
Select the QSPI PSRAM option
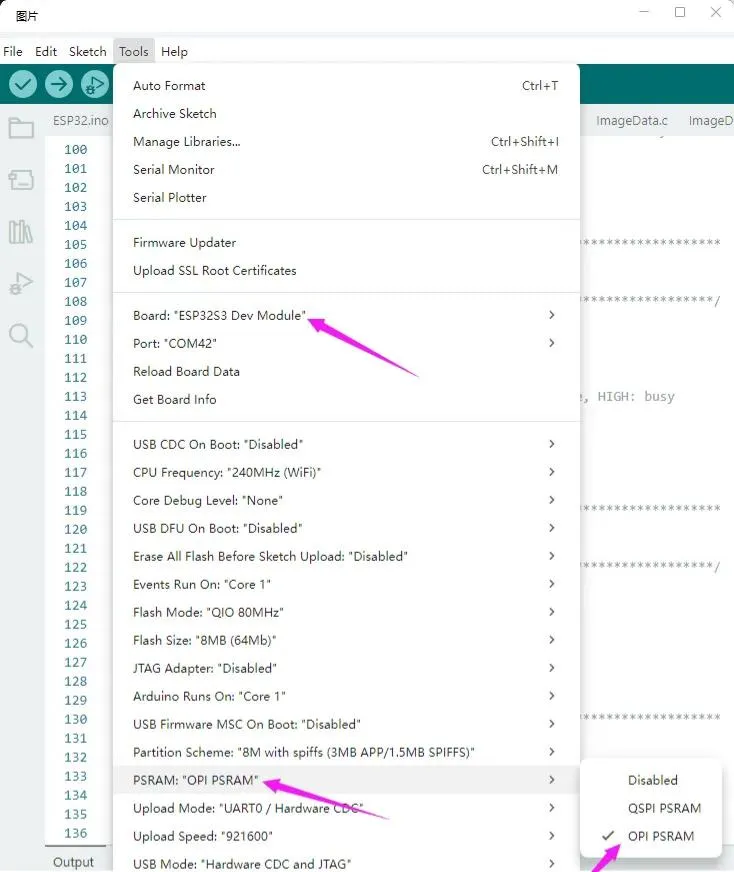coord(664,808)
